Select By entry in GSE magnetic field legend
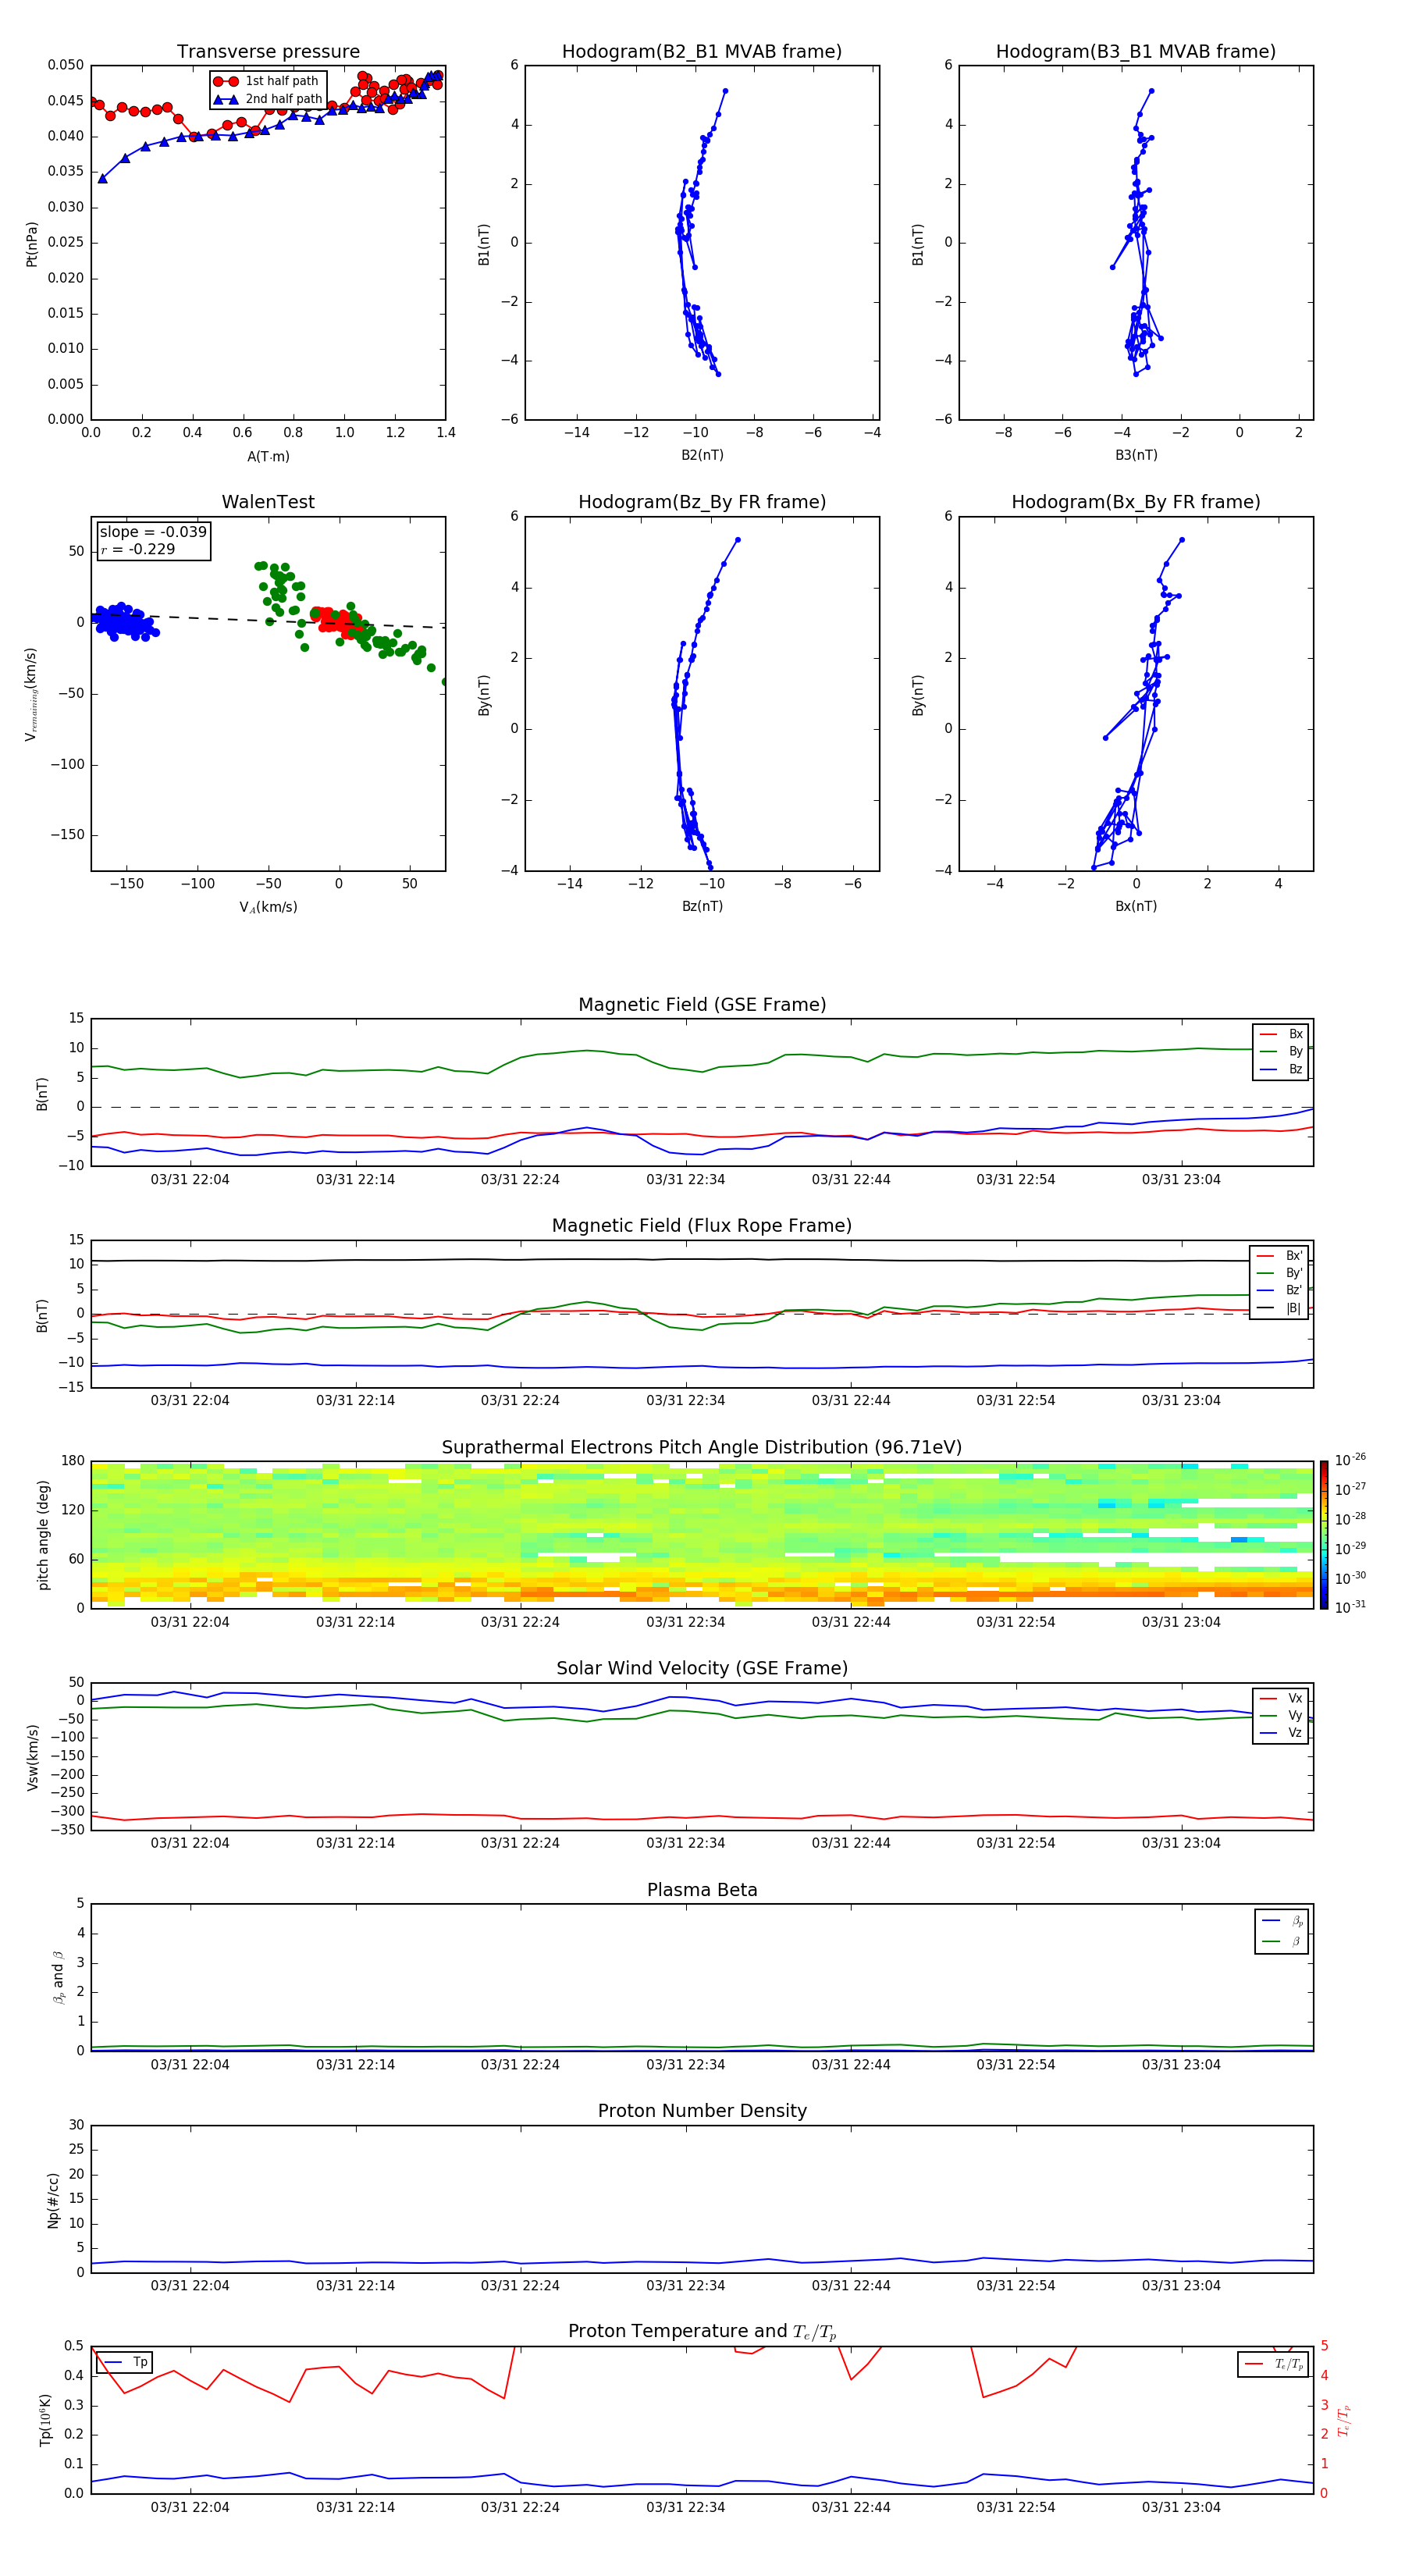 pyautogui.click(x=1281, y=1051)
